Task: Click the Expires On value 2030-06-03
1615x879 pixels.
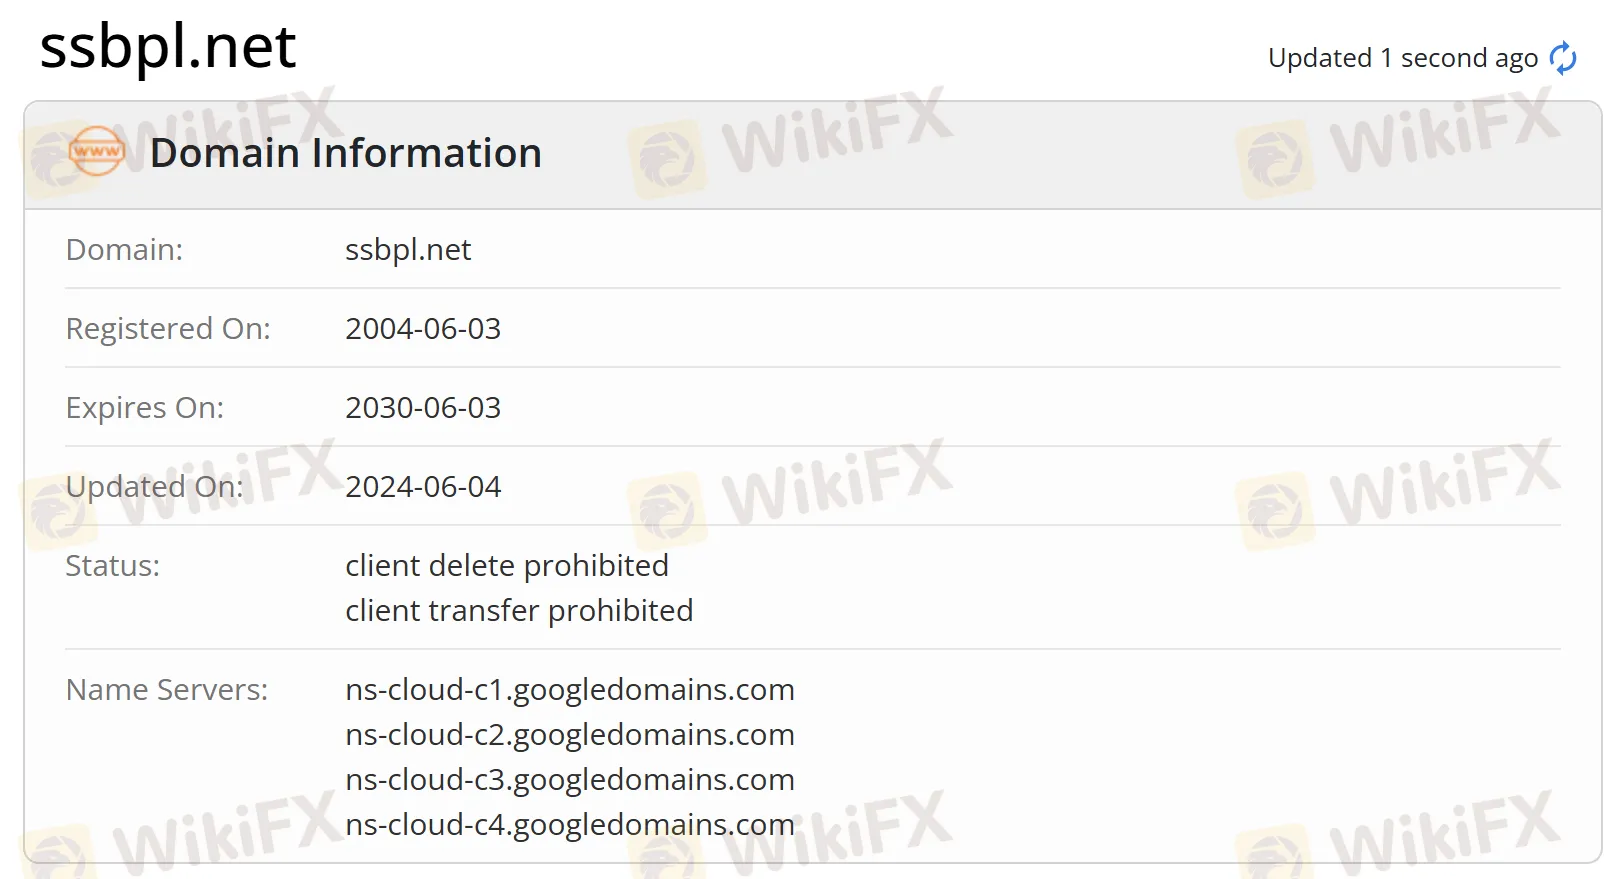Action: pos(423,407)
